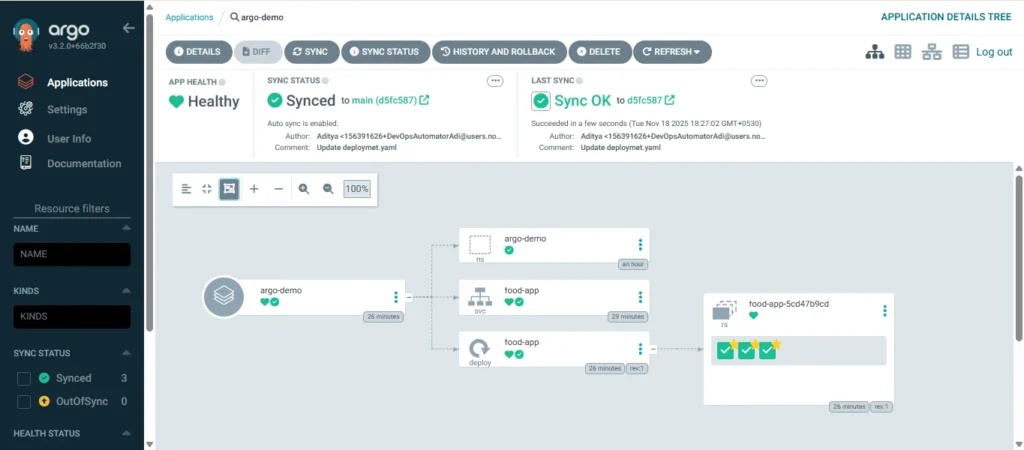Open the food-app svc node's three-dot menu
1024x450 pixels.
pos(640,297)
